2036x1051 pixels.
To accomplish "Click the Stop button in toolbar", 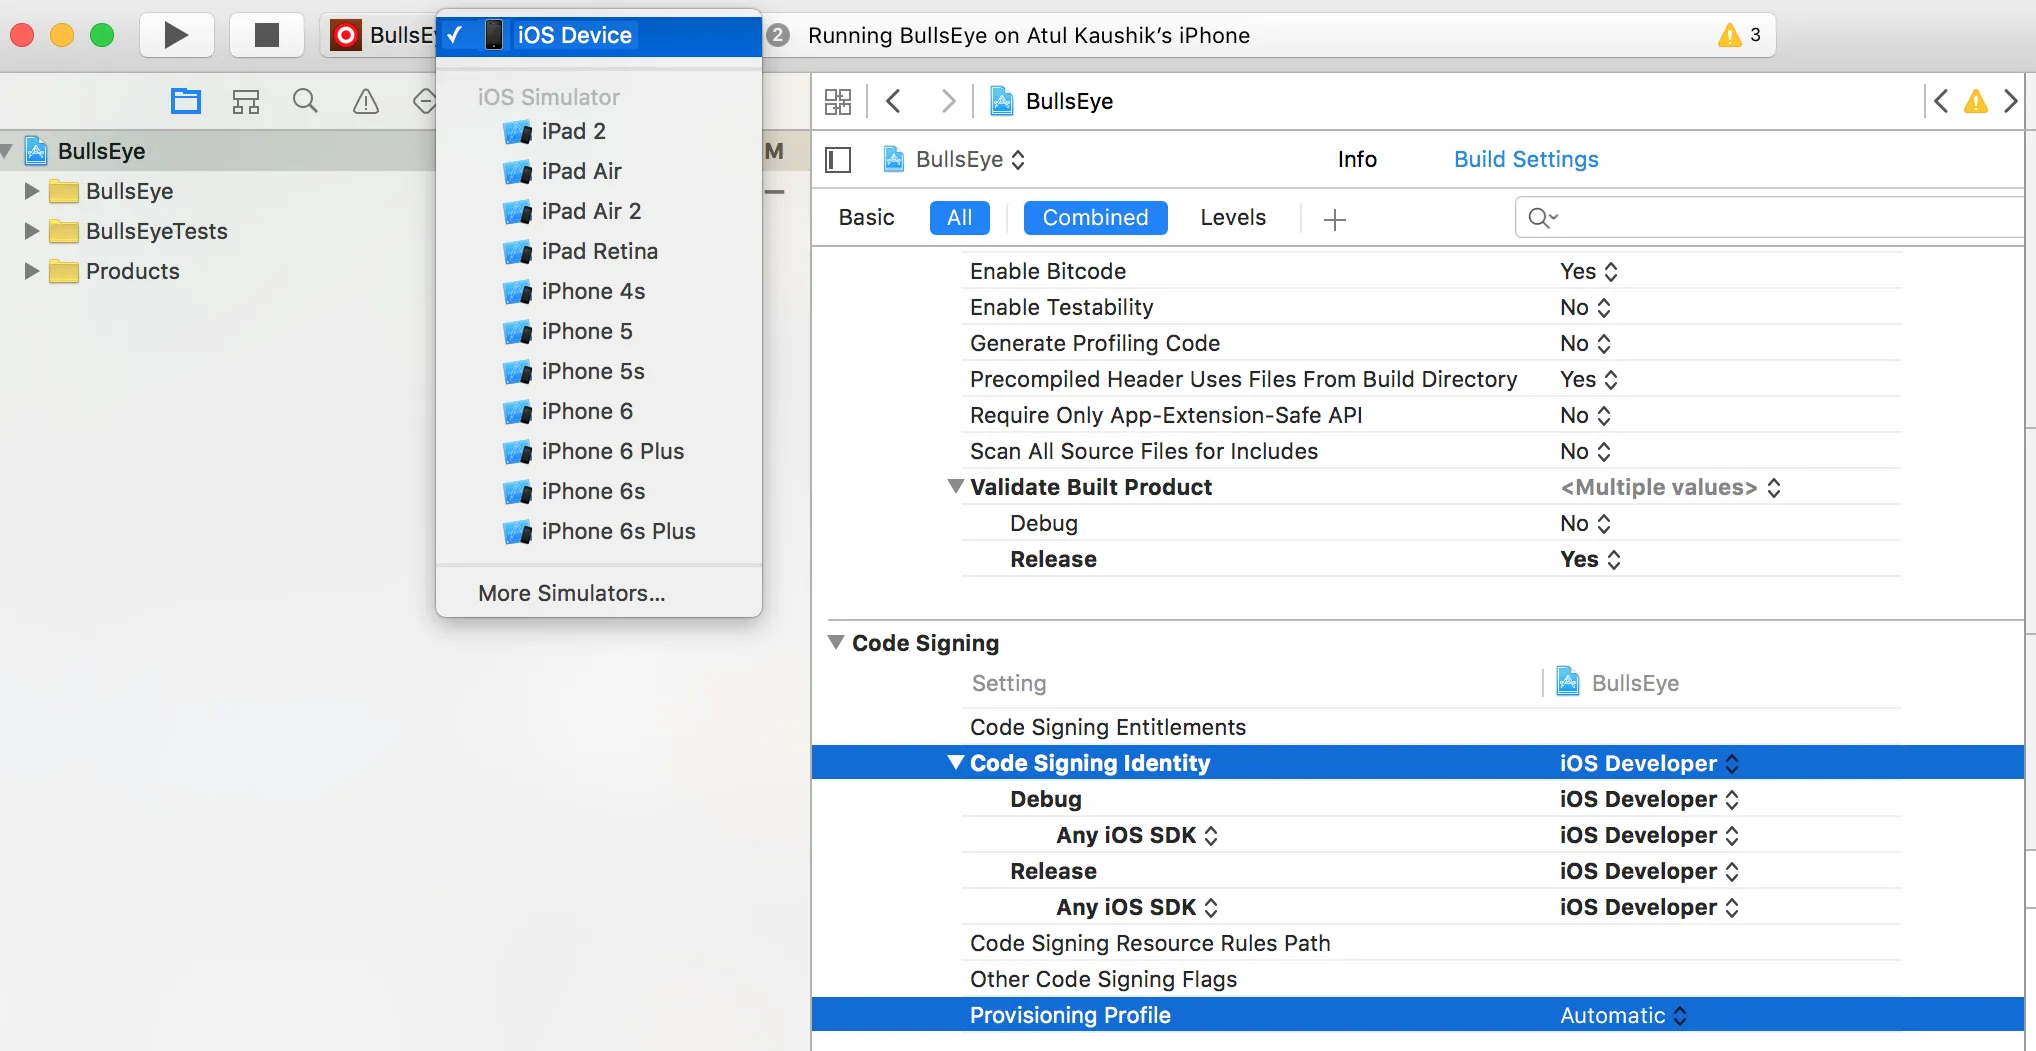I will (266, 35).
